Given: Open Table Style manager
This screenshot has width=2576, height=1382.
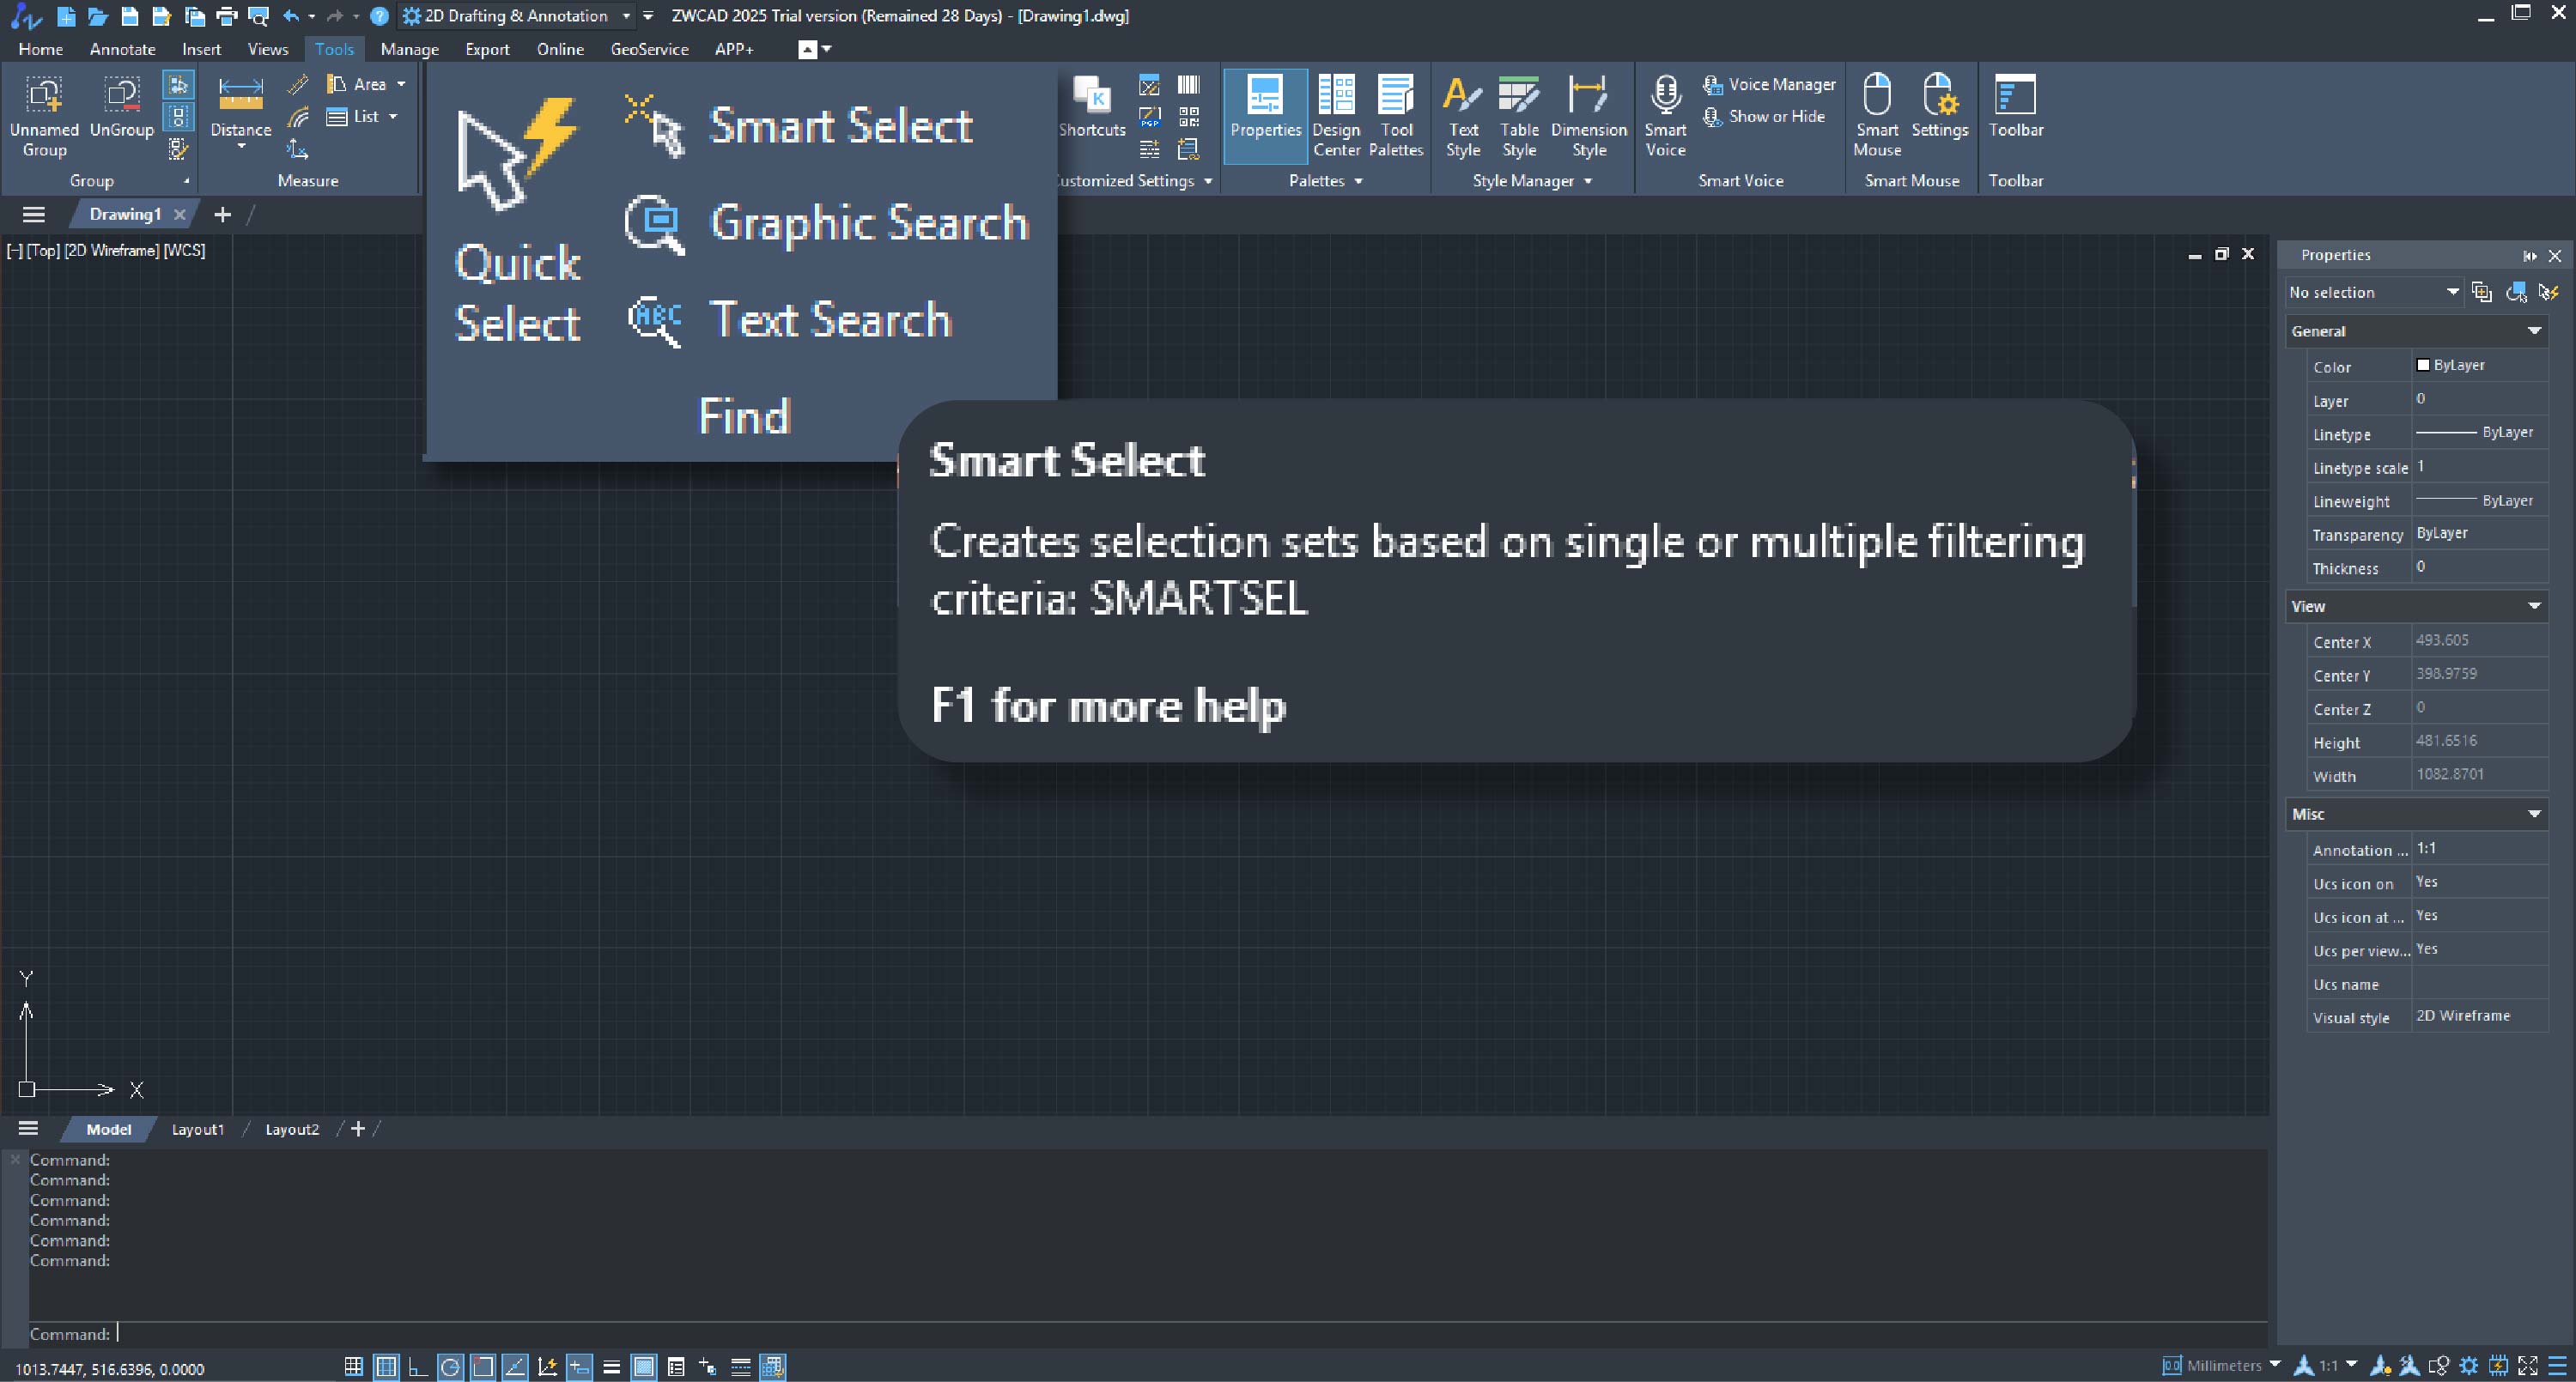Looking at the screenshot, I should point(1519,116).
